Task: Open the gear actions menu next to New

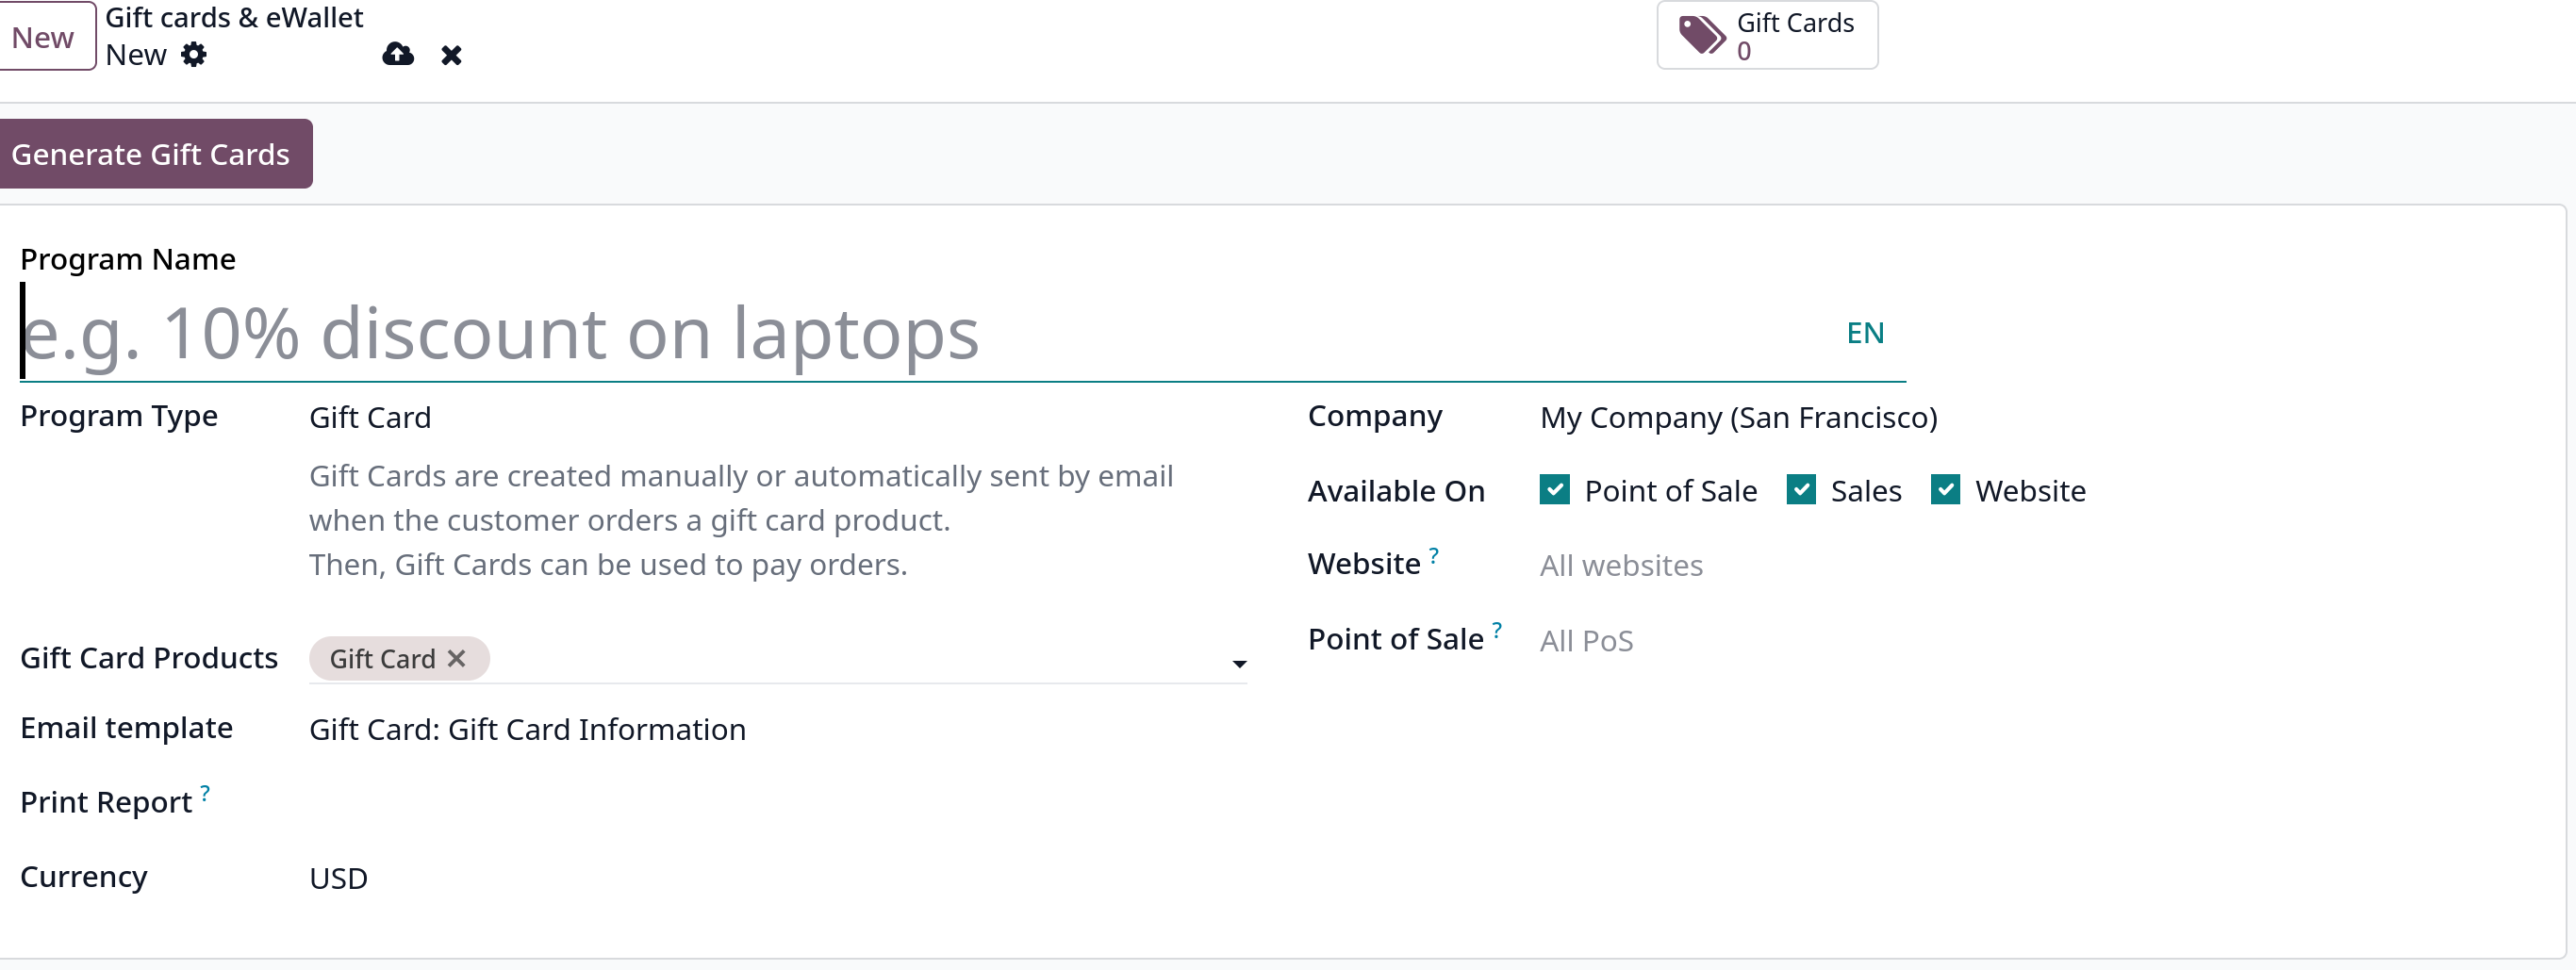Action: (194, 54)
